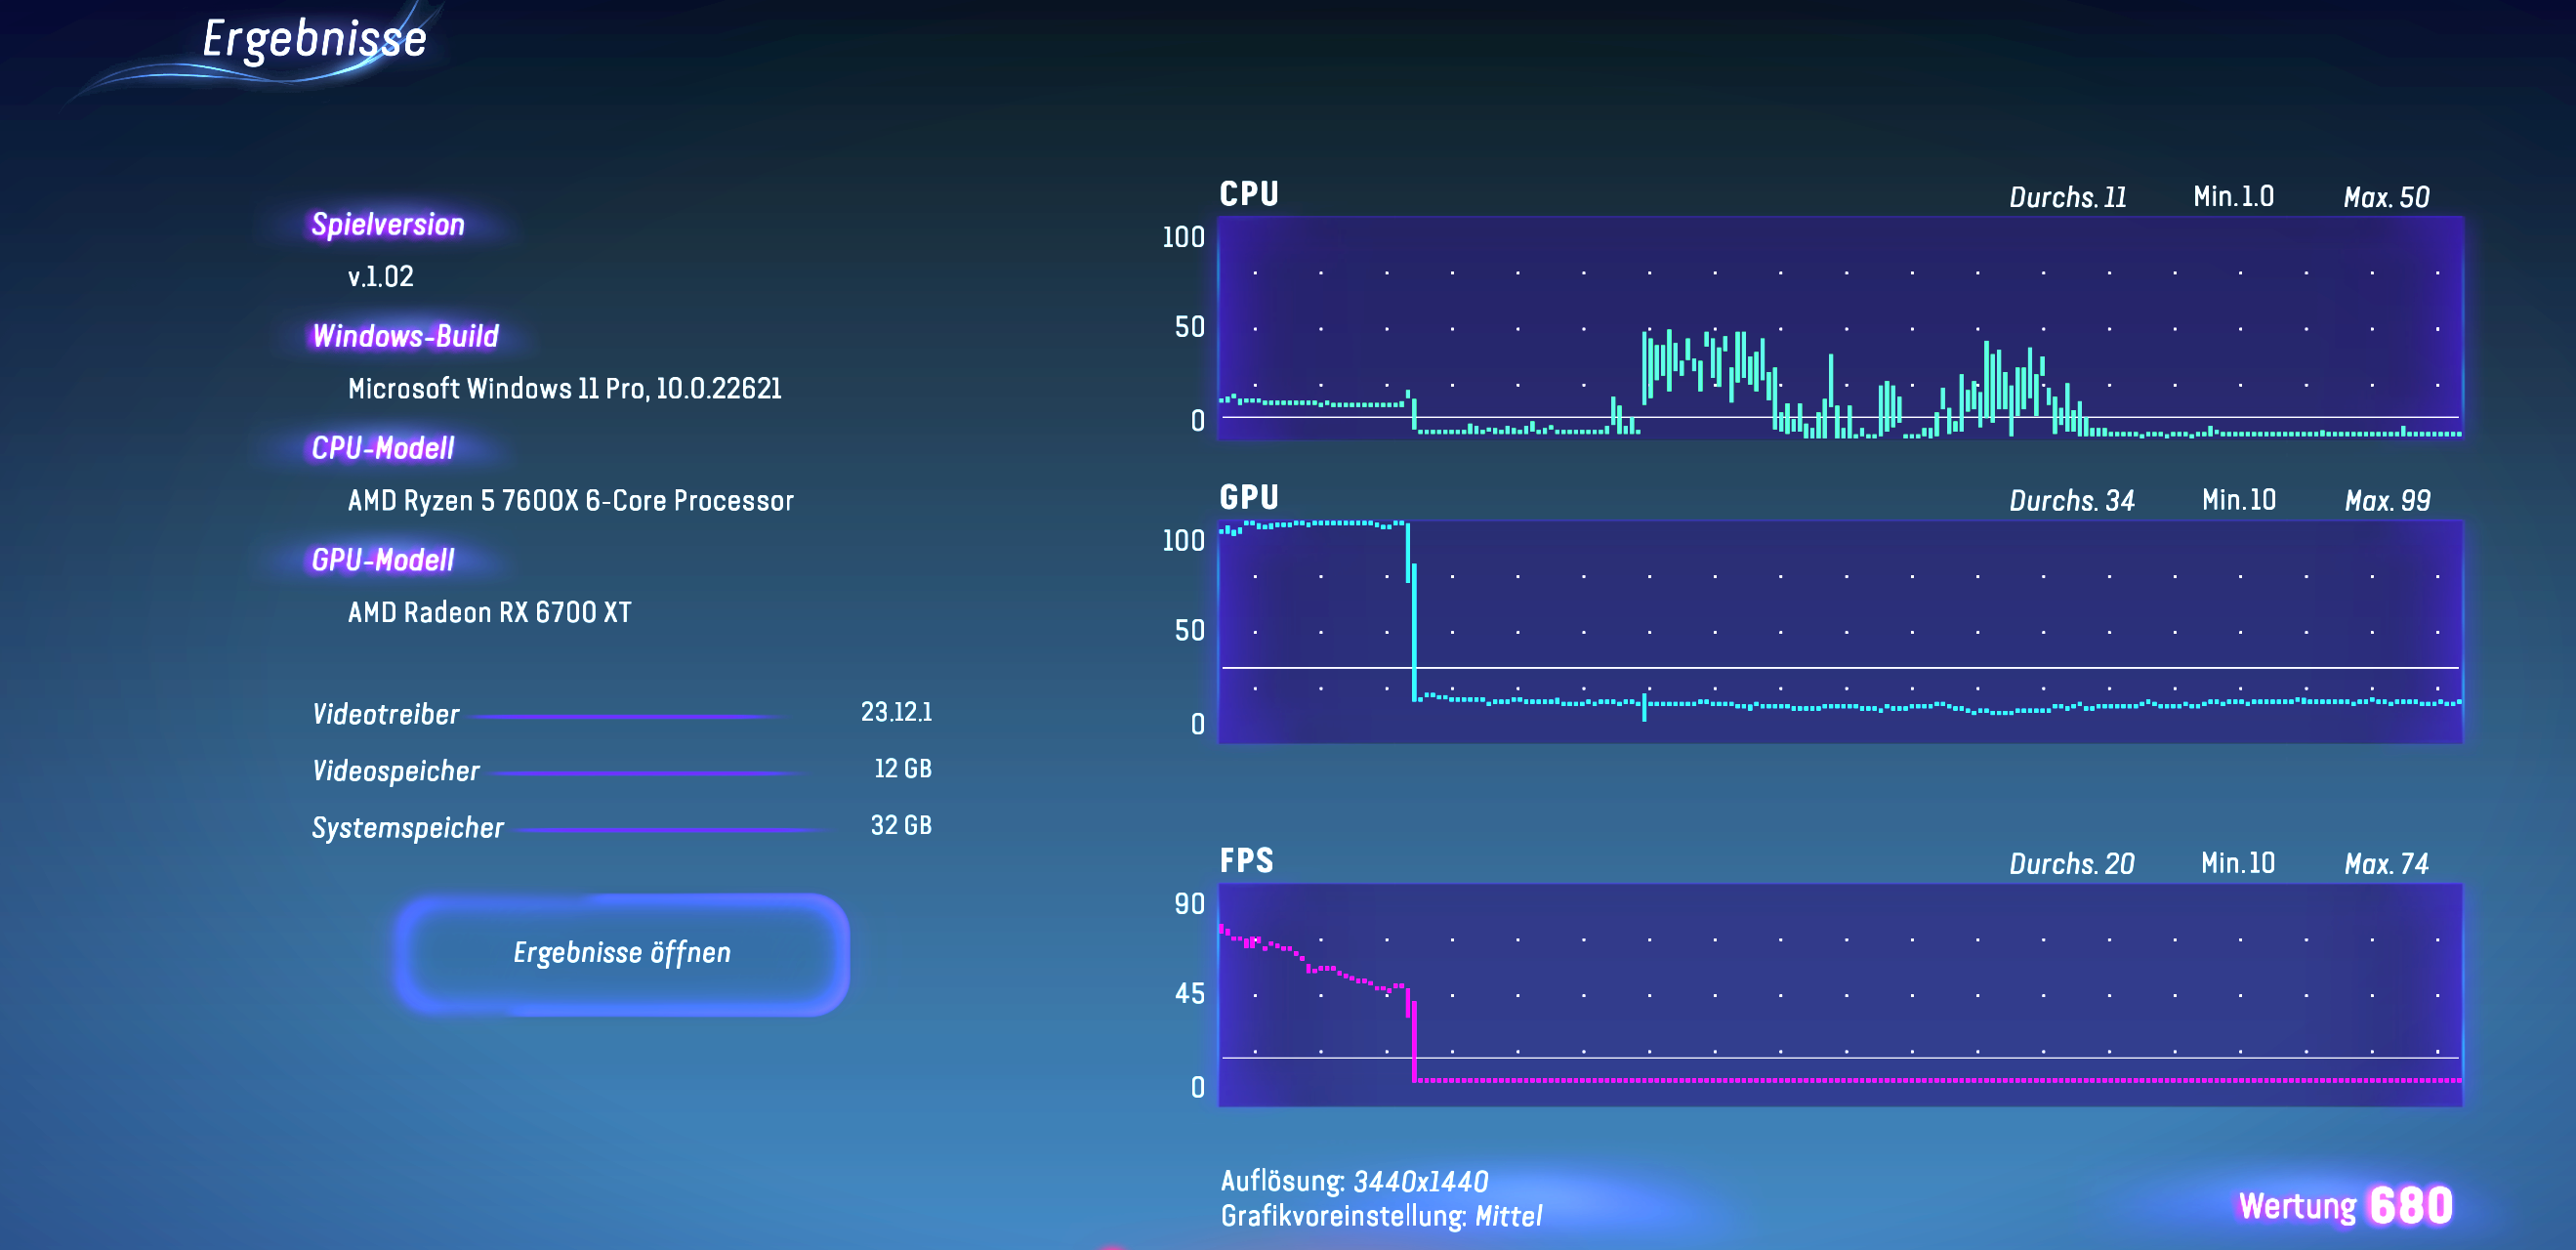Viewport: 2576px width, 1250px height.
Task: Click the FPS Min. 10 label
Action: (2237, 863)
